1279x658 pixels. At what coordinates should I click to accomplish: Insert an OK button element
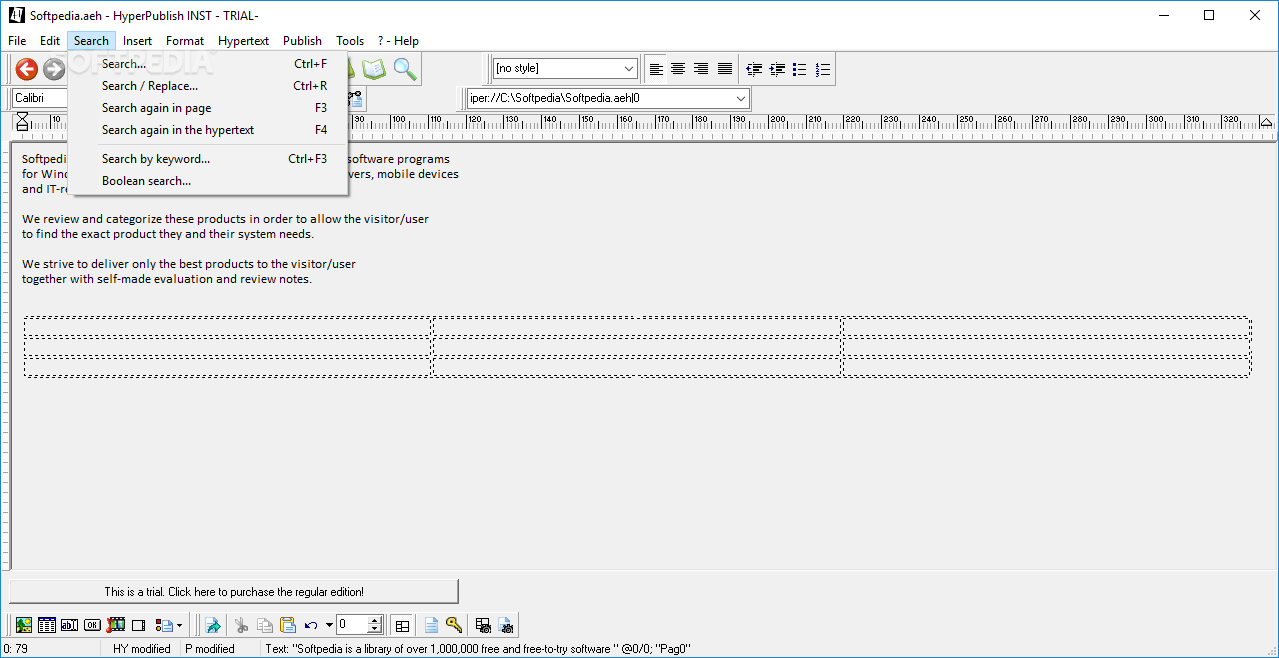click(92, 625)
